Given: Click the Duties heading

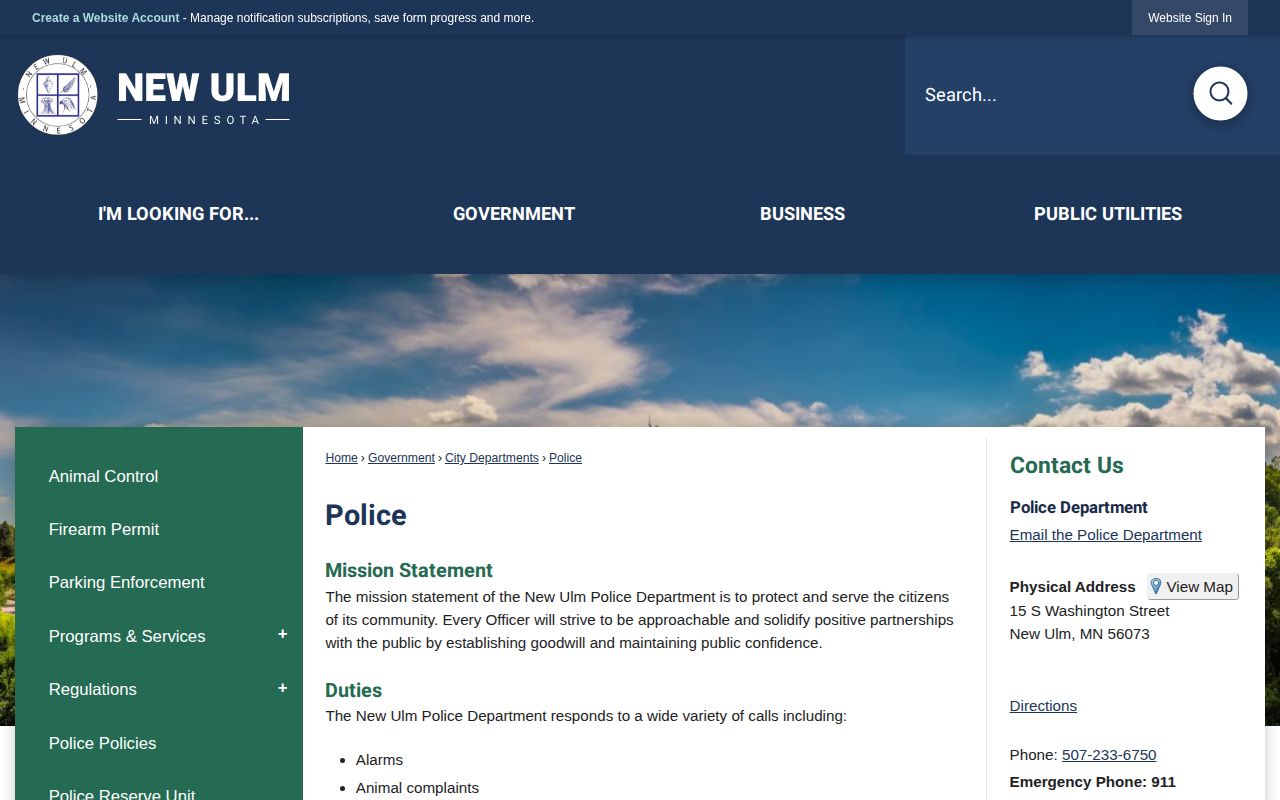Looking at the screenshot, I should (x=354, y=690).
